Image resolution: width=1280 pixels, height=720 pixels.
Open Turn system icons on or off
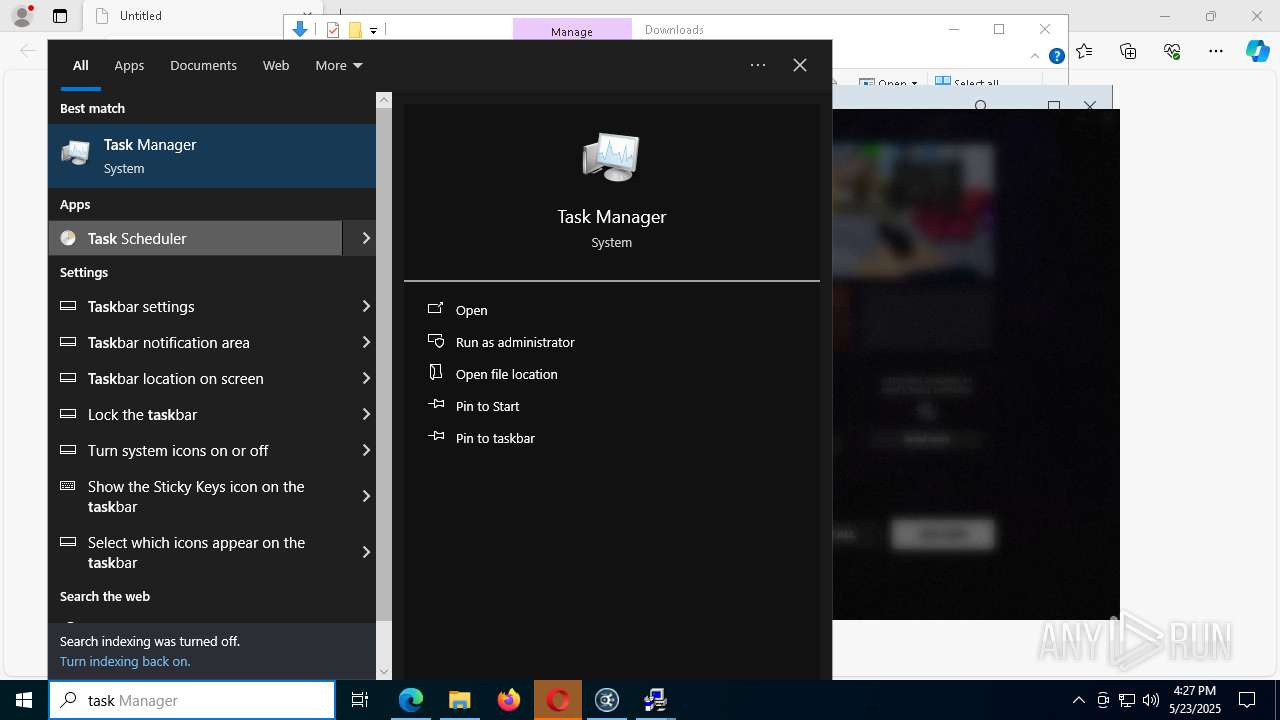[195, 451]
